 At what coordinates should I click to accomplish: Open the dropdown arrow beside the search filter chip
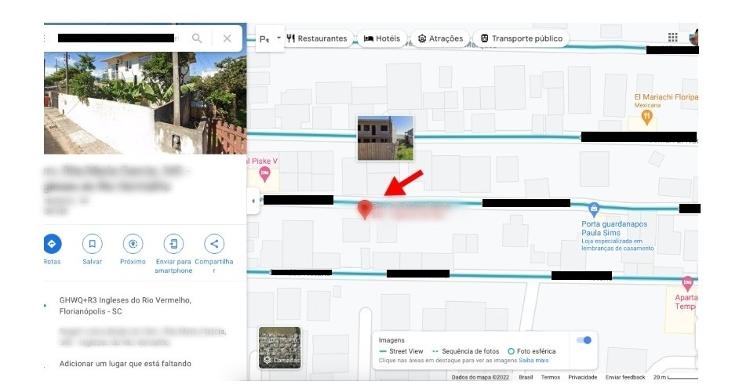click(278, 38)
